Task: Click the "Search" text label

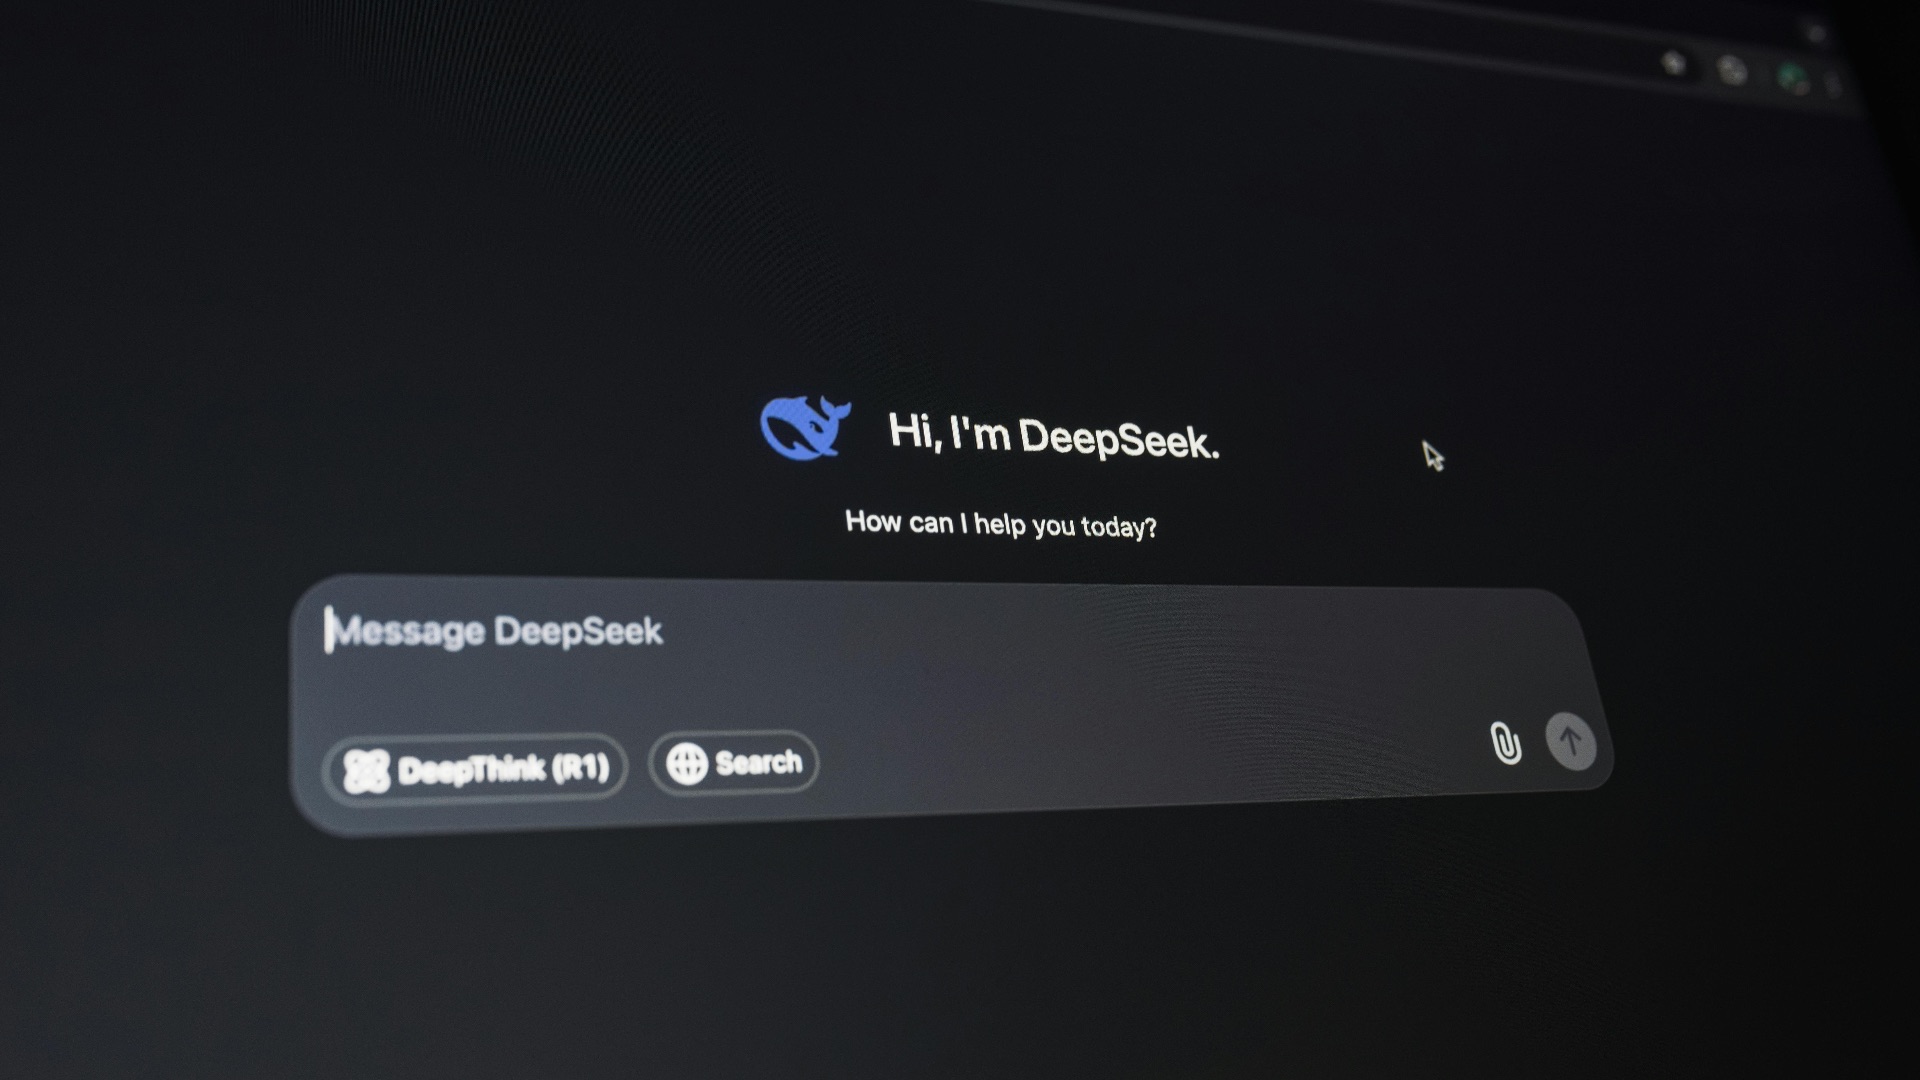Action: click(758, 762)
